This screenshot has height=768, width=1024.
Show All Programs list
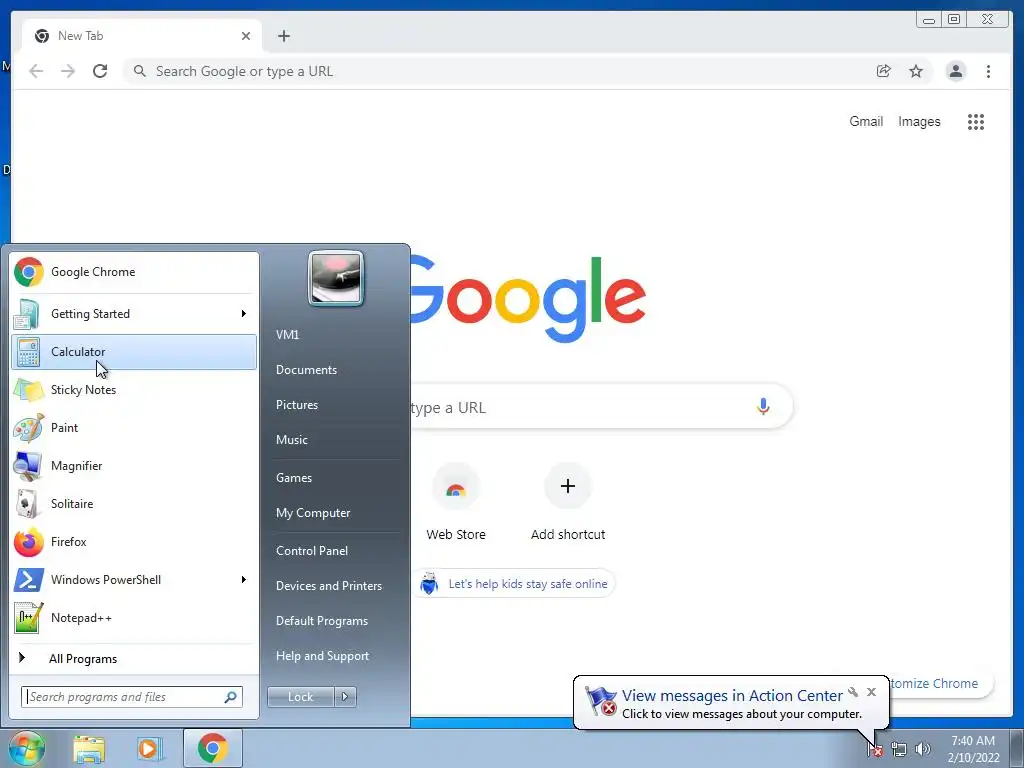point(134,658)
